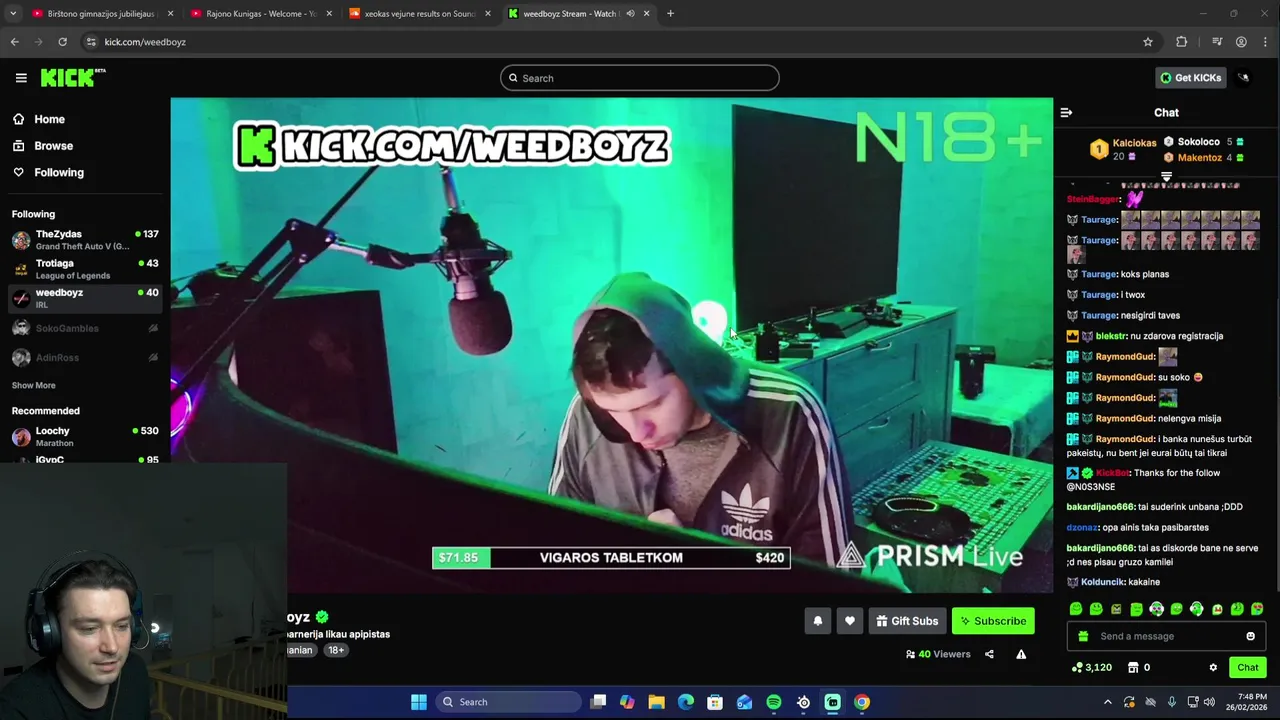The height and width of the screenshot is (720, 1280).
Task: Click Sokoloco in gift leaderboard
Action: [1198, 142]
